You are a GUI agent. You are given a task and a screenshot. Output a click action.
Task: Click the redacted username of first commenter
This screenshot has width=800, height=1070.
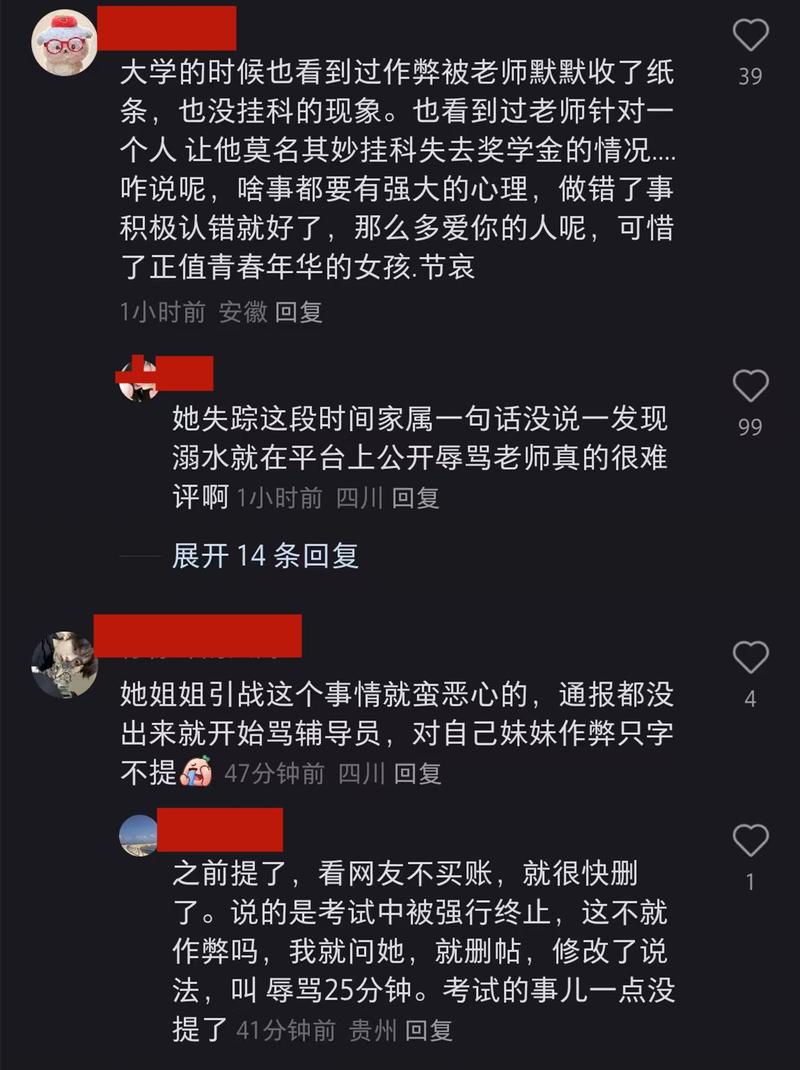tap(167, 28)
